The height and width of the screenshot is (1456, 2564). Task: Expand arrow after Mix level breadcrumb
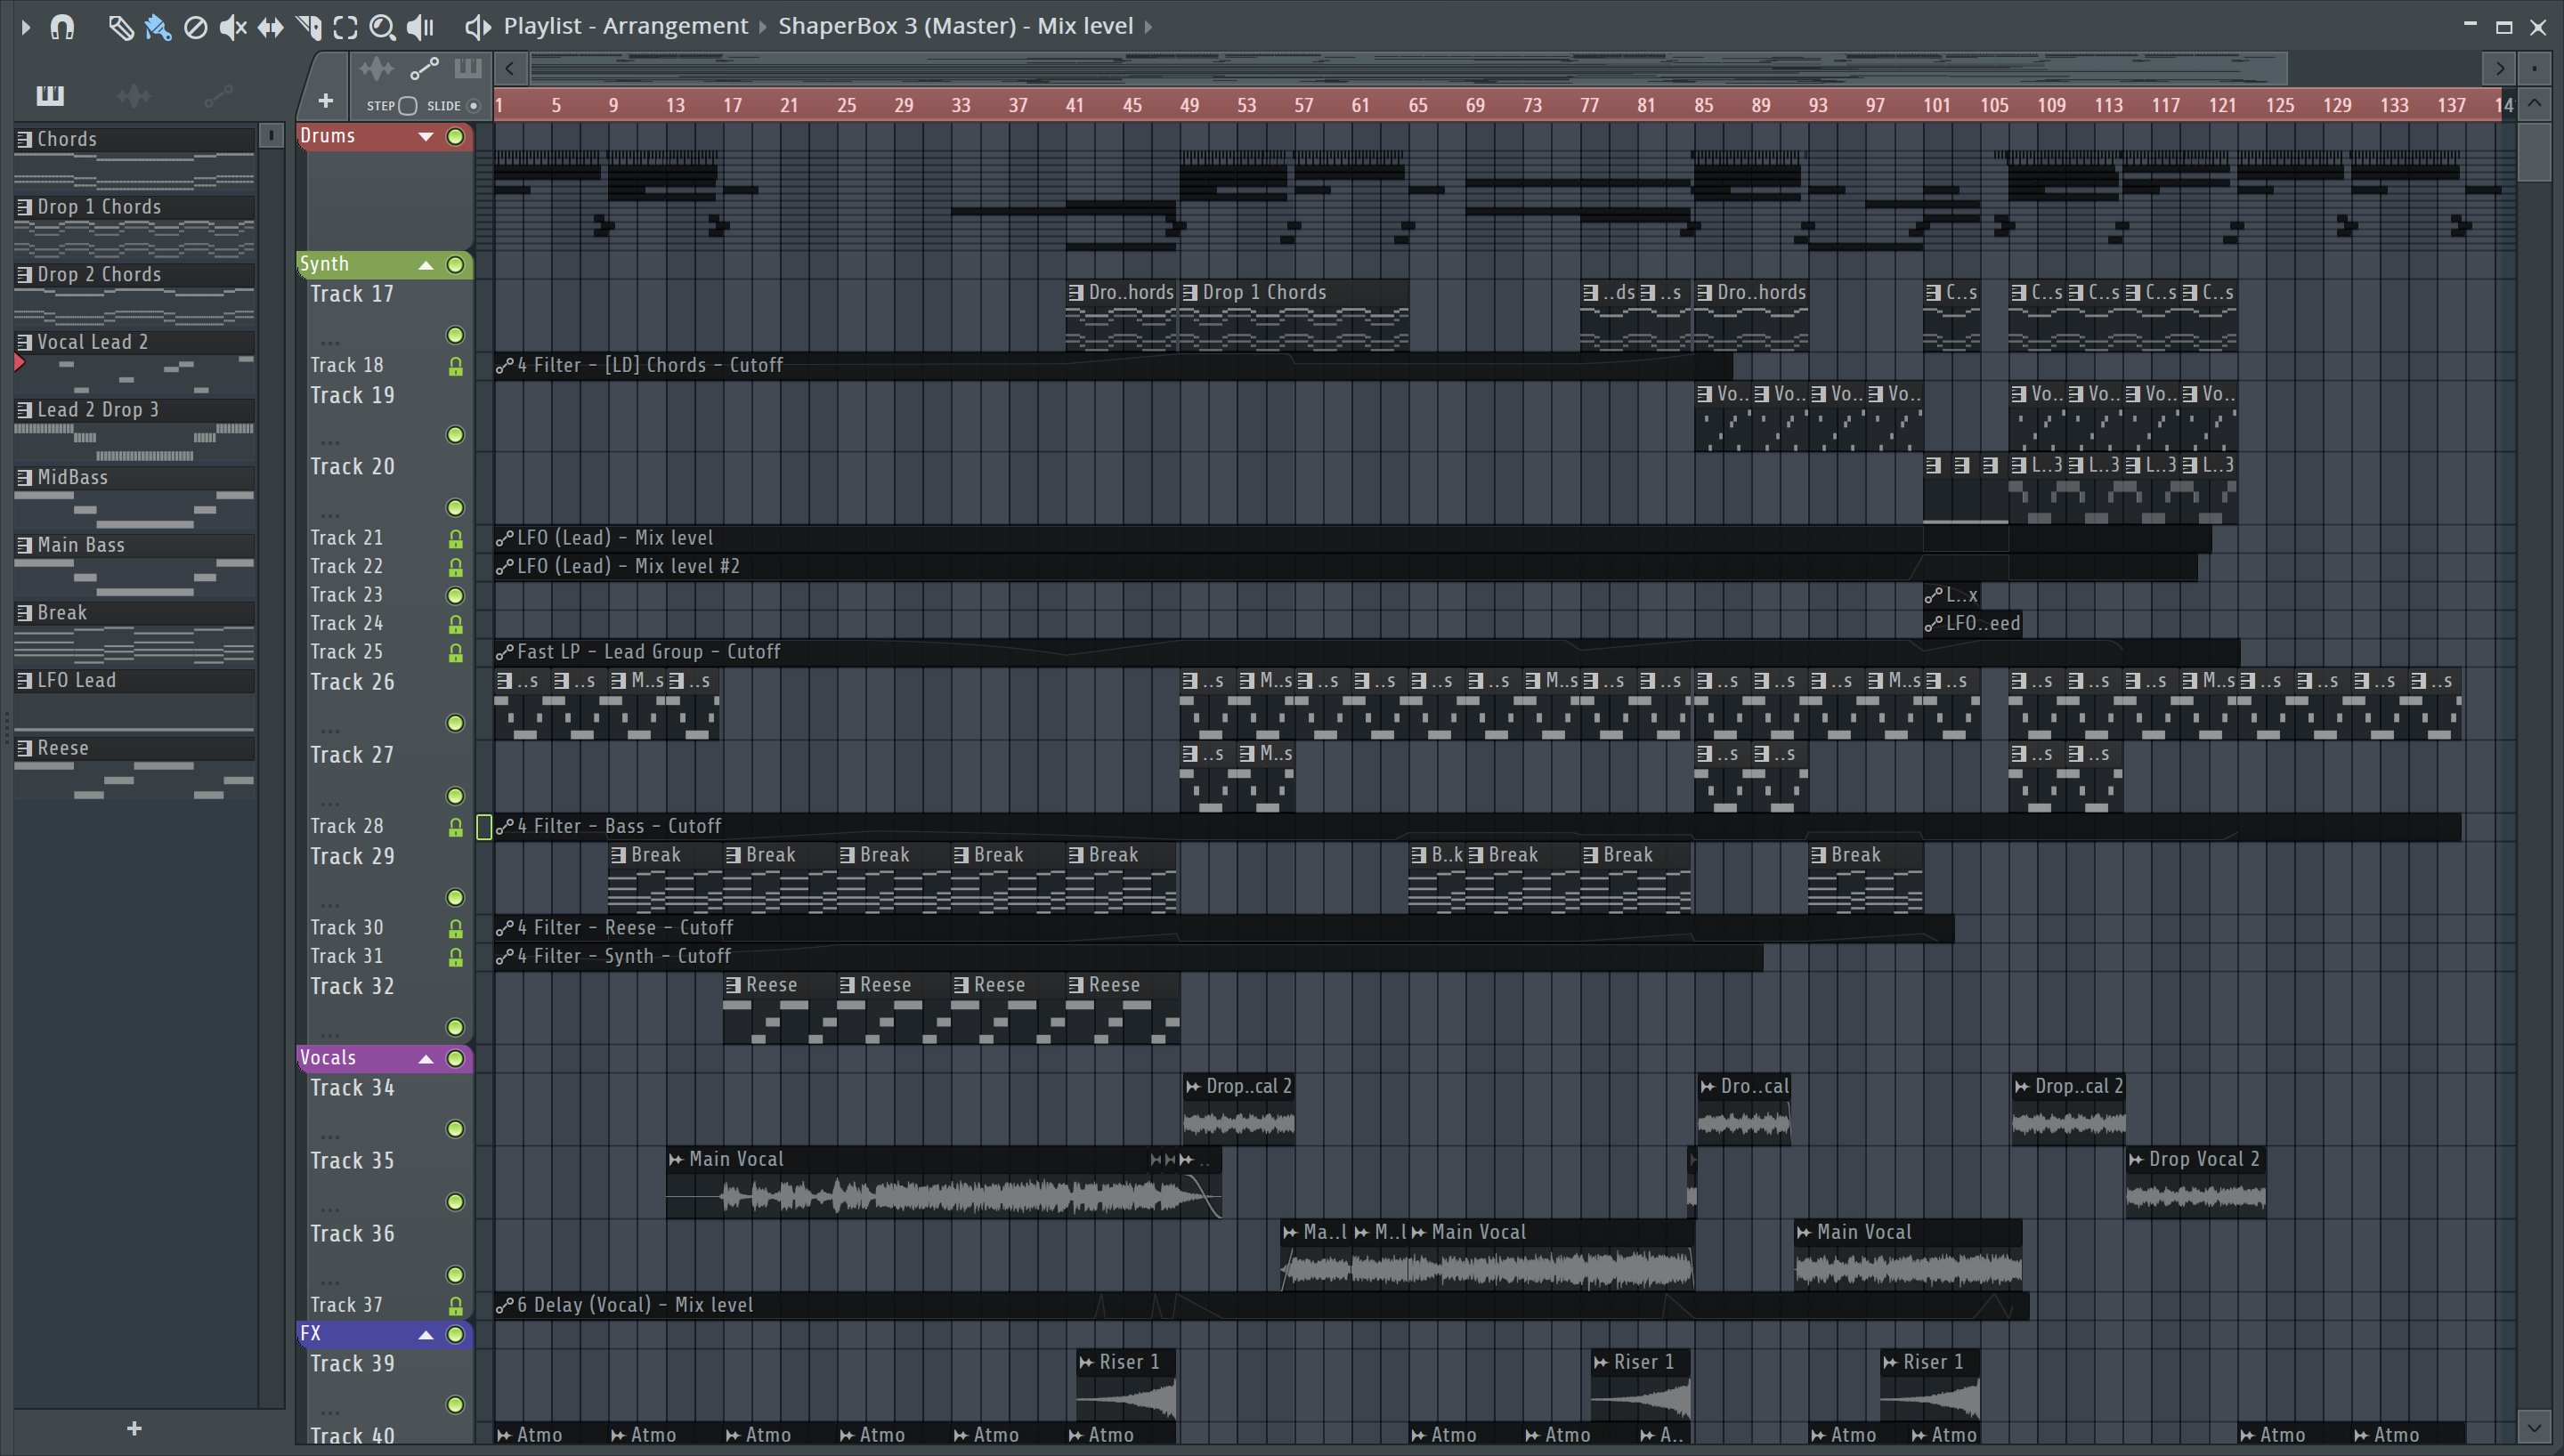click(1148, 26)
